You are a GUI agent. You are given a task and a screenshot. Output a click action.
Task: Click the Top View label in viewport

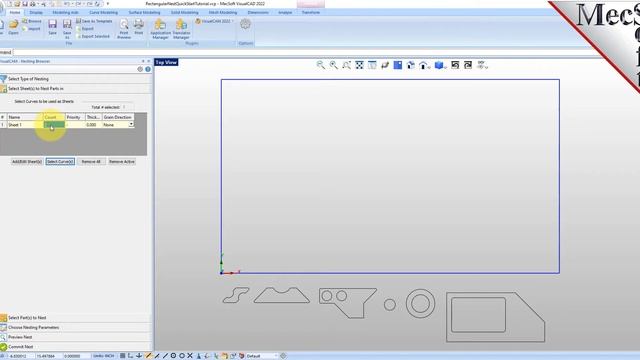click(167, 62)
